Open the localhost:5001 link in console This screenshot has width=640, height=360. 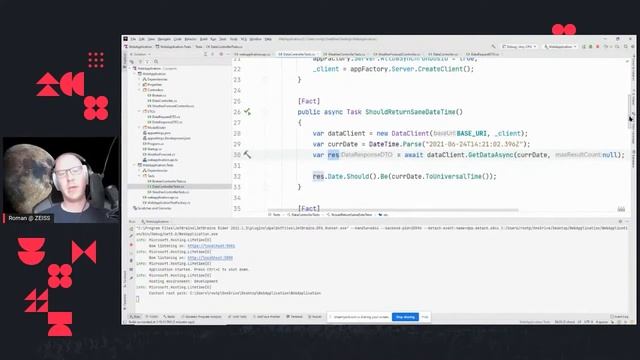[x=211, y=246]
